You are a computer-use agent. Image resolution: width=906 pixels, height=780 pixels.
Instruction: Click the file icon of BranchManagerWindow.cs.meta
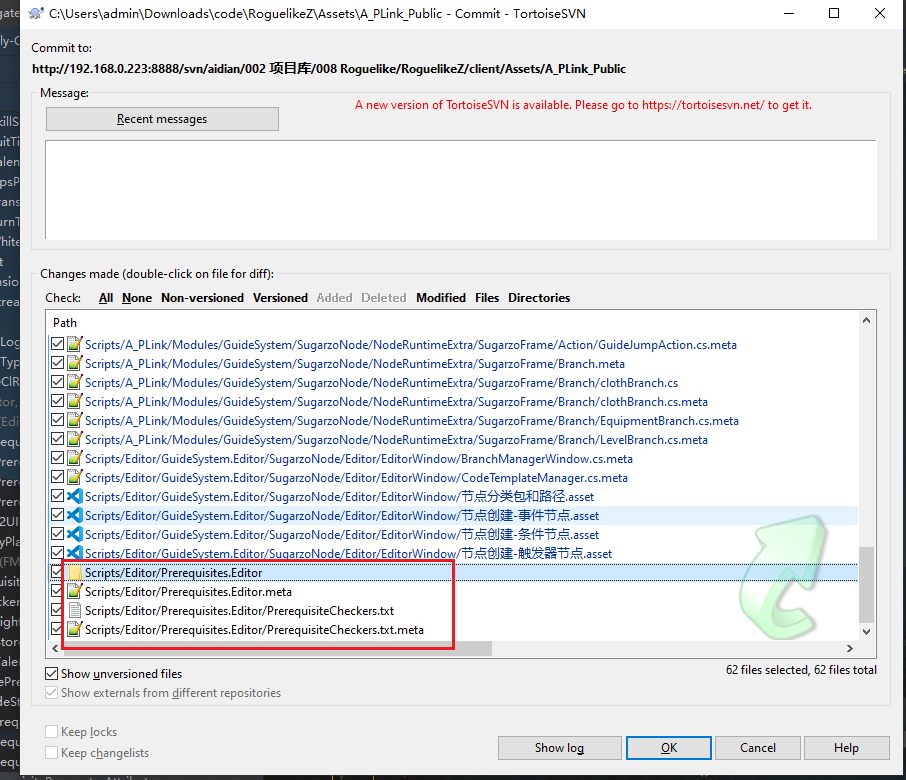[x=74, y=459]
